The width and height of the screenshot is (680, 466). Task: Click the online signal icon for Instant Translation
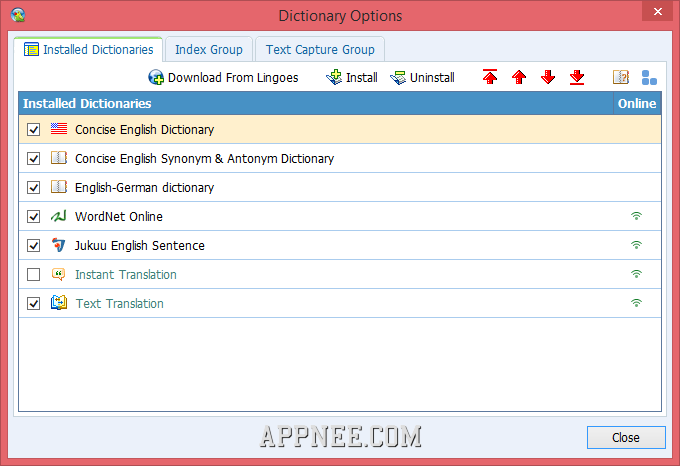click(636, 274)
